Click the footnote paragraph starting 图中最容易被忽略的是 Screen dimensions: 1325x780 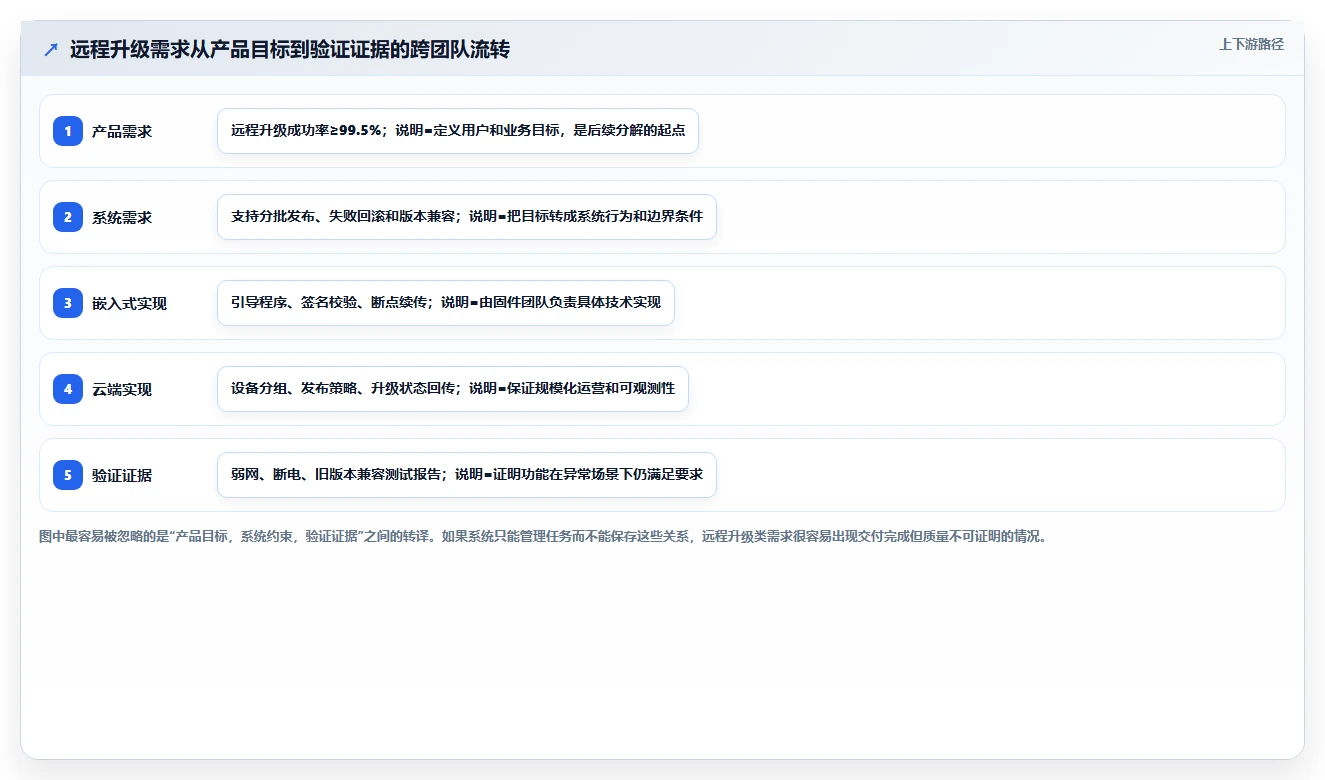click(x=543, y=536)
